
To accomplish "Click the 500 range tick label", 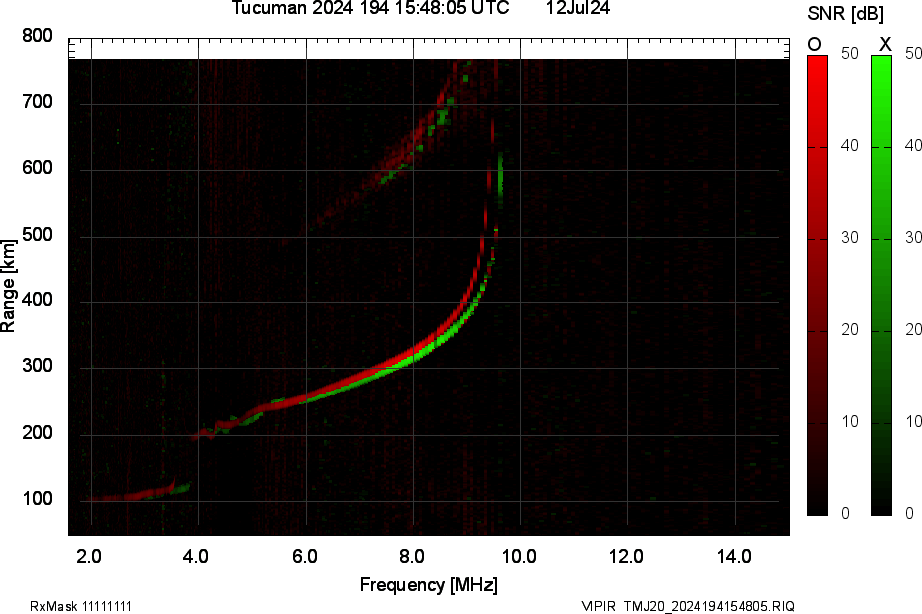I will (38, 235).
